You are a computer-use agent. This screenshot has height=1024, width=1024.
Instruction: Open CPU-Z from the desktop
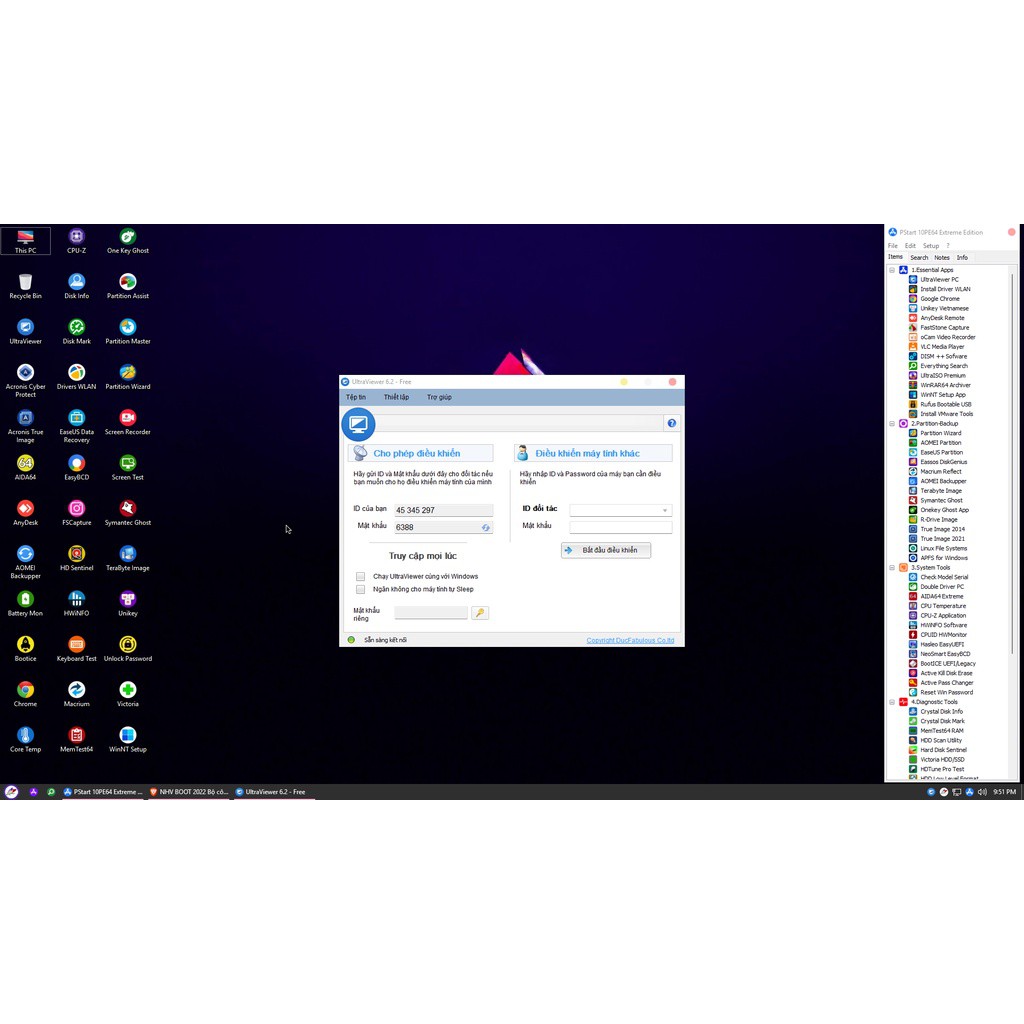(x=76, y=238)
